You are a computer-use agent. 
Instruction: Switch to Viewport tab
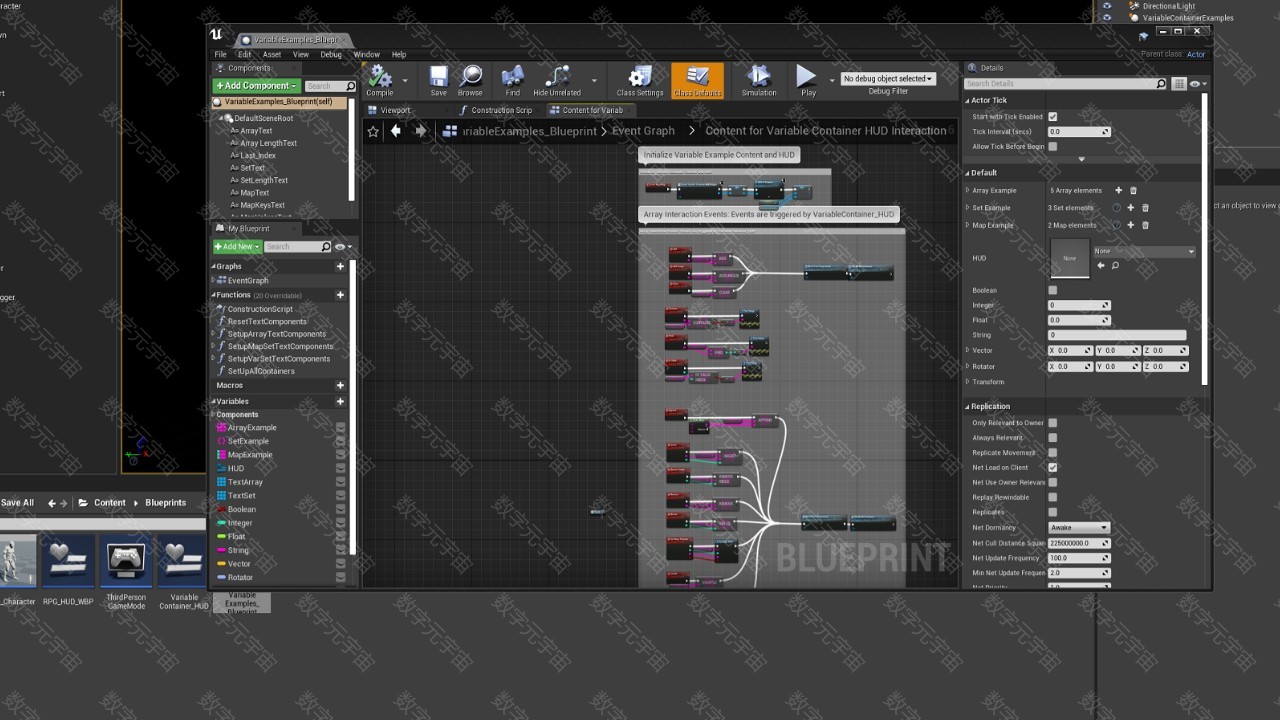[x=395, y=110]
